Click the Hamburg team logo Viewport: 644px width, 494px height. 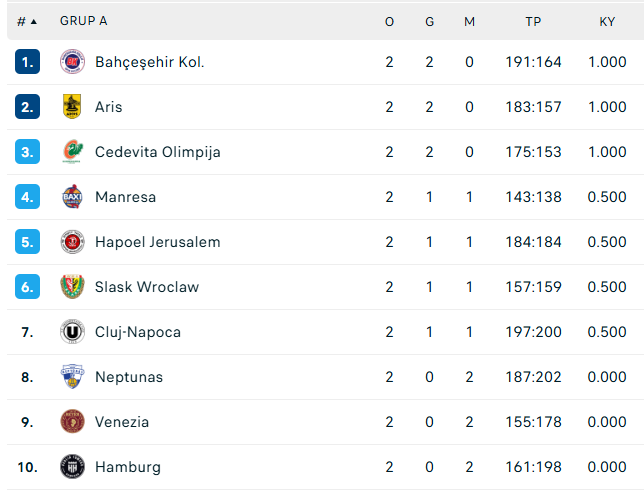pos(72,467)
